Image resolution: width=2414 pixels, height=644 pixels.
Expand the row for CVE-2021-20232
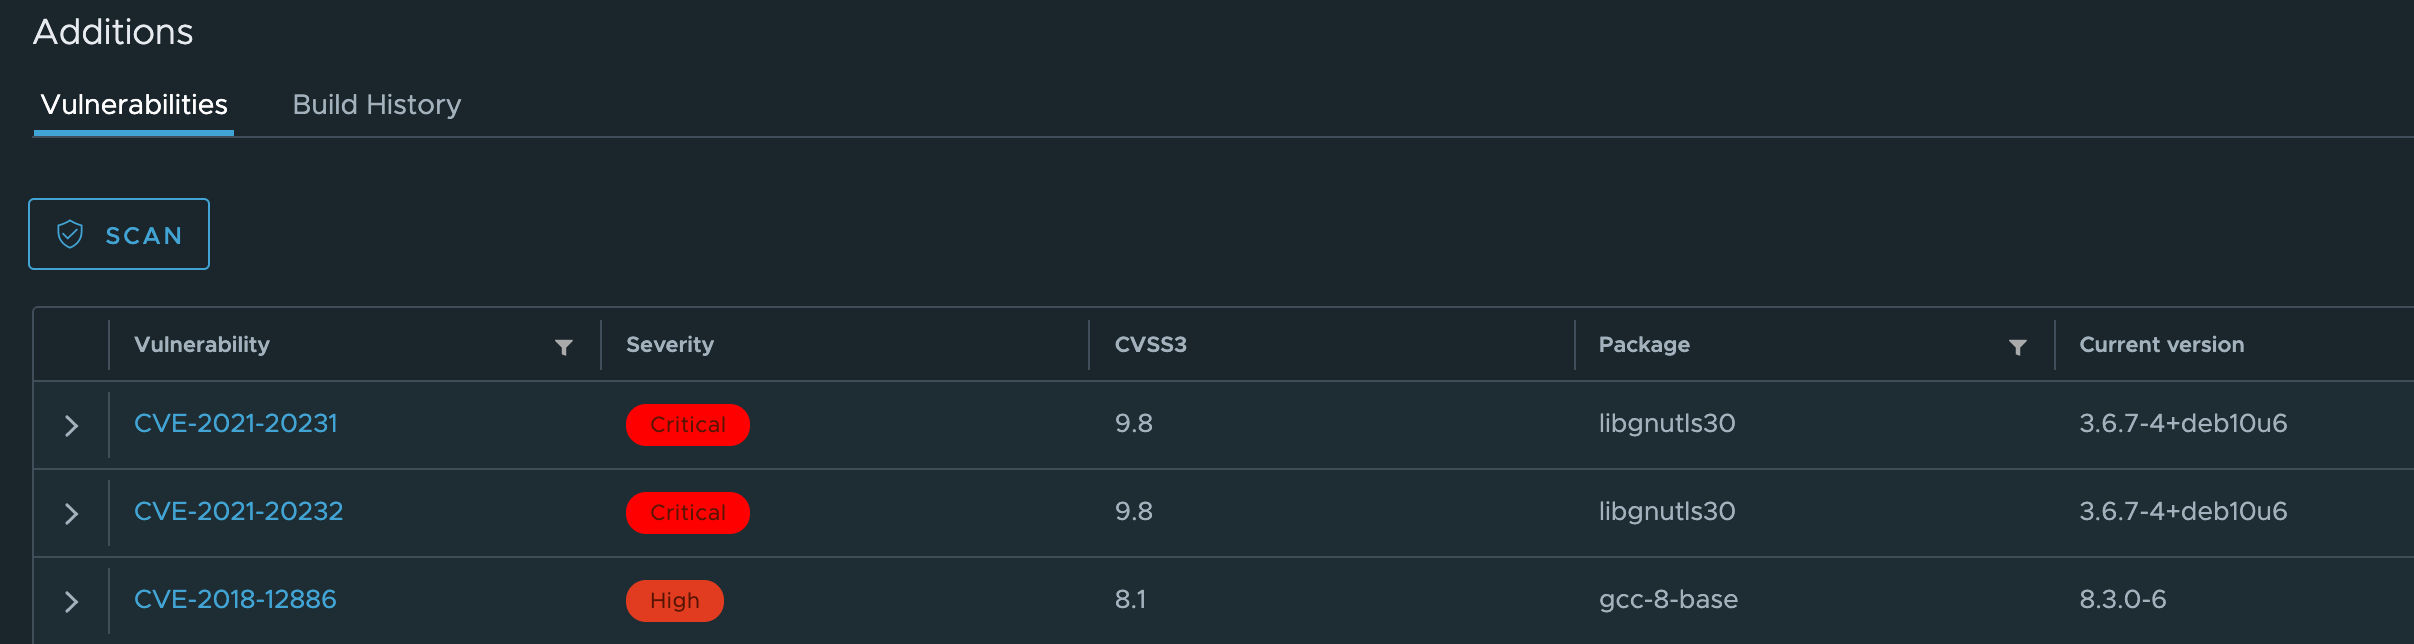[71, 512]
